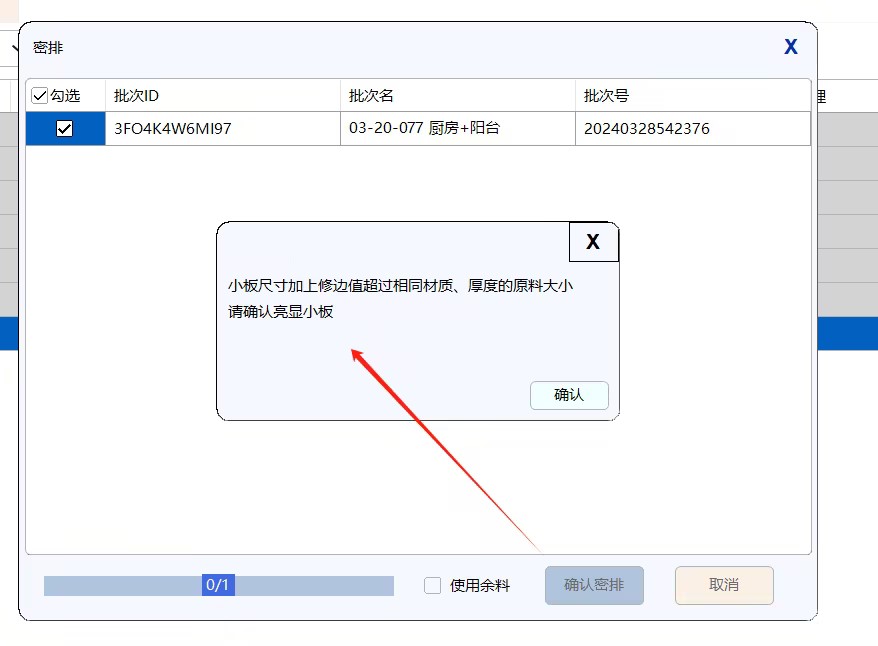This screenshot has width=878, height=646.
Task: Click the 0/1 progress bar
Action: pyautogui.click(x=218, y=585)
